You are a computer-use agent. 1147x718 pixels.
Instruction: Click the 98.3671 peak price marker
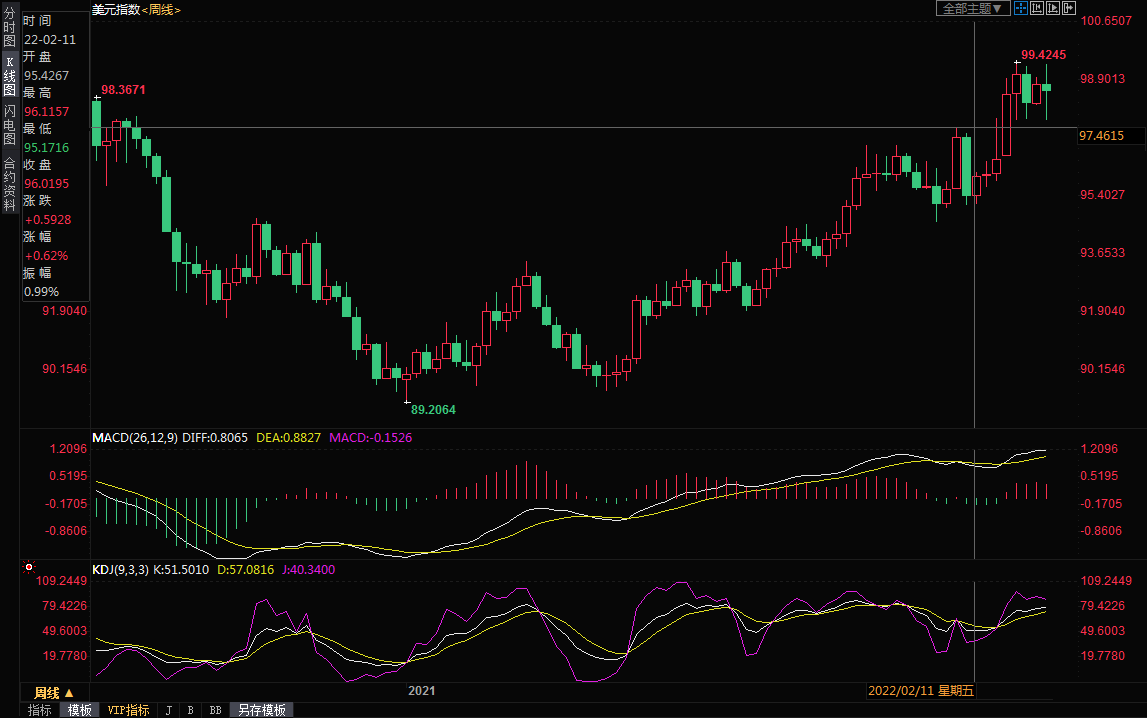[x=123, y=90]
